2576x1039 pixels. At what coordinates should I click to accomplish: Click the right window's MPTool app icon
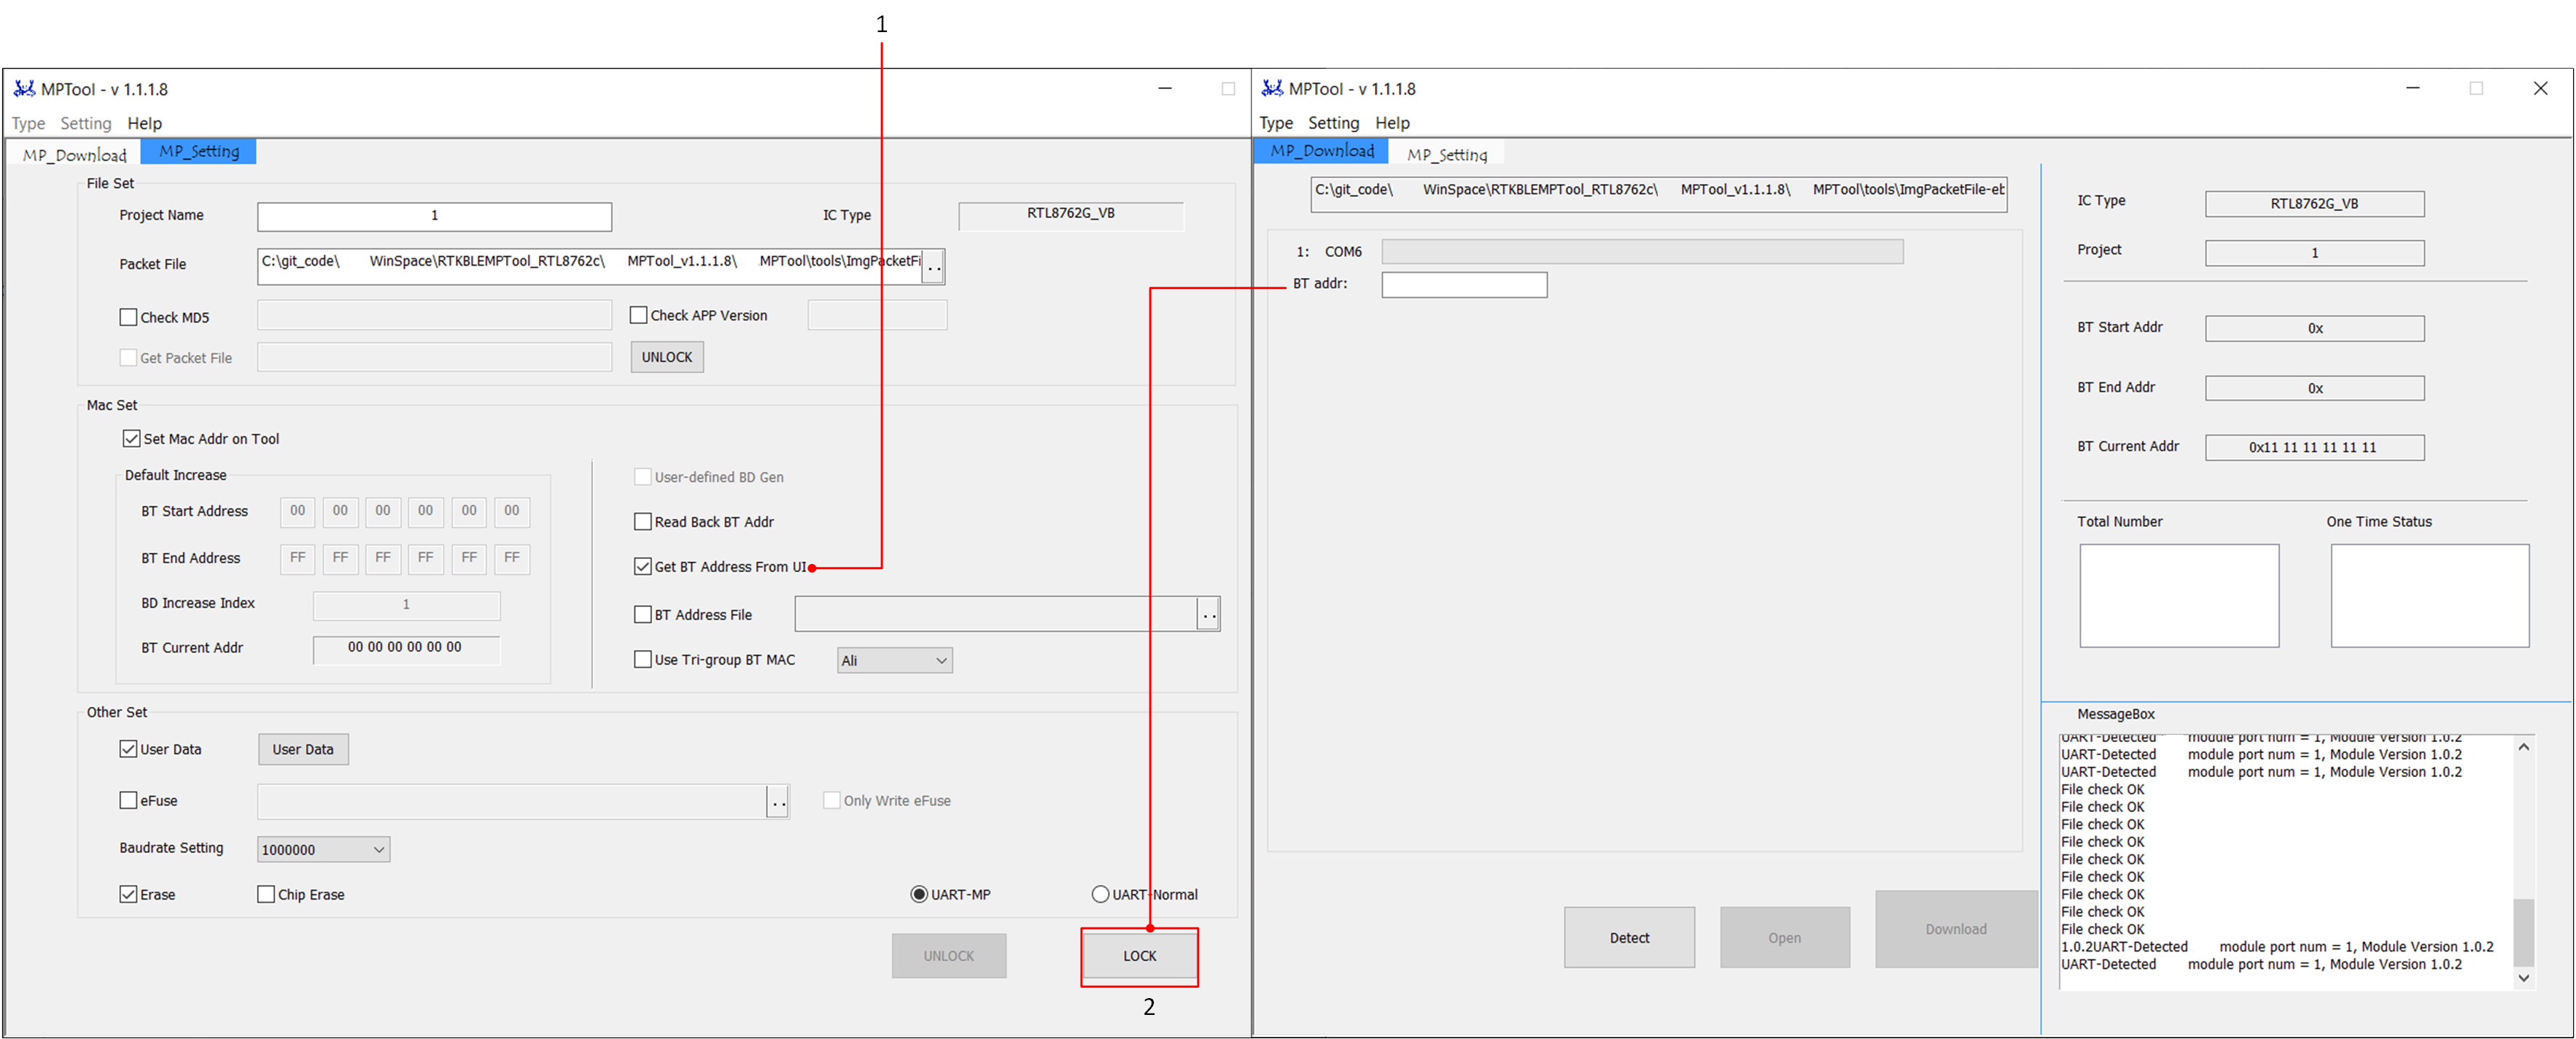[x=1271, y=89]
